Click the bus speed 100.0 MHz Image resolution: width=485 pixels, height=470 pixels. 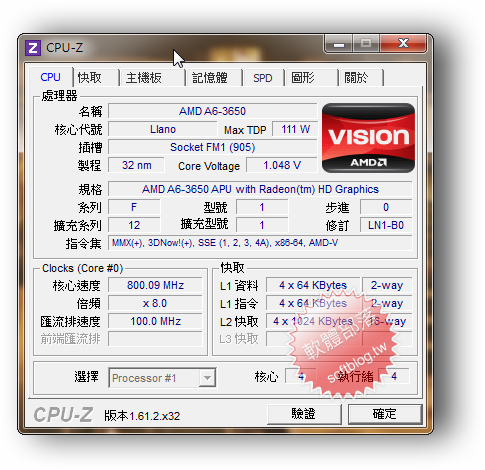click(x=155, y=321)
